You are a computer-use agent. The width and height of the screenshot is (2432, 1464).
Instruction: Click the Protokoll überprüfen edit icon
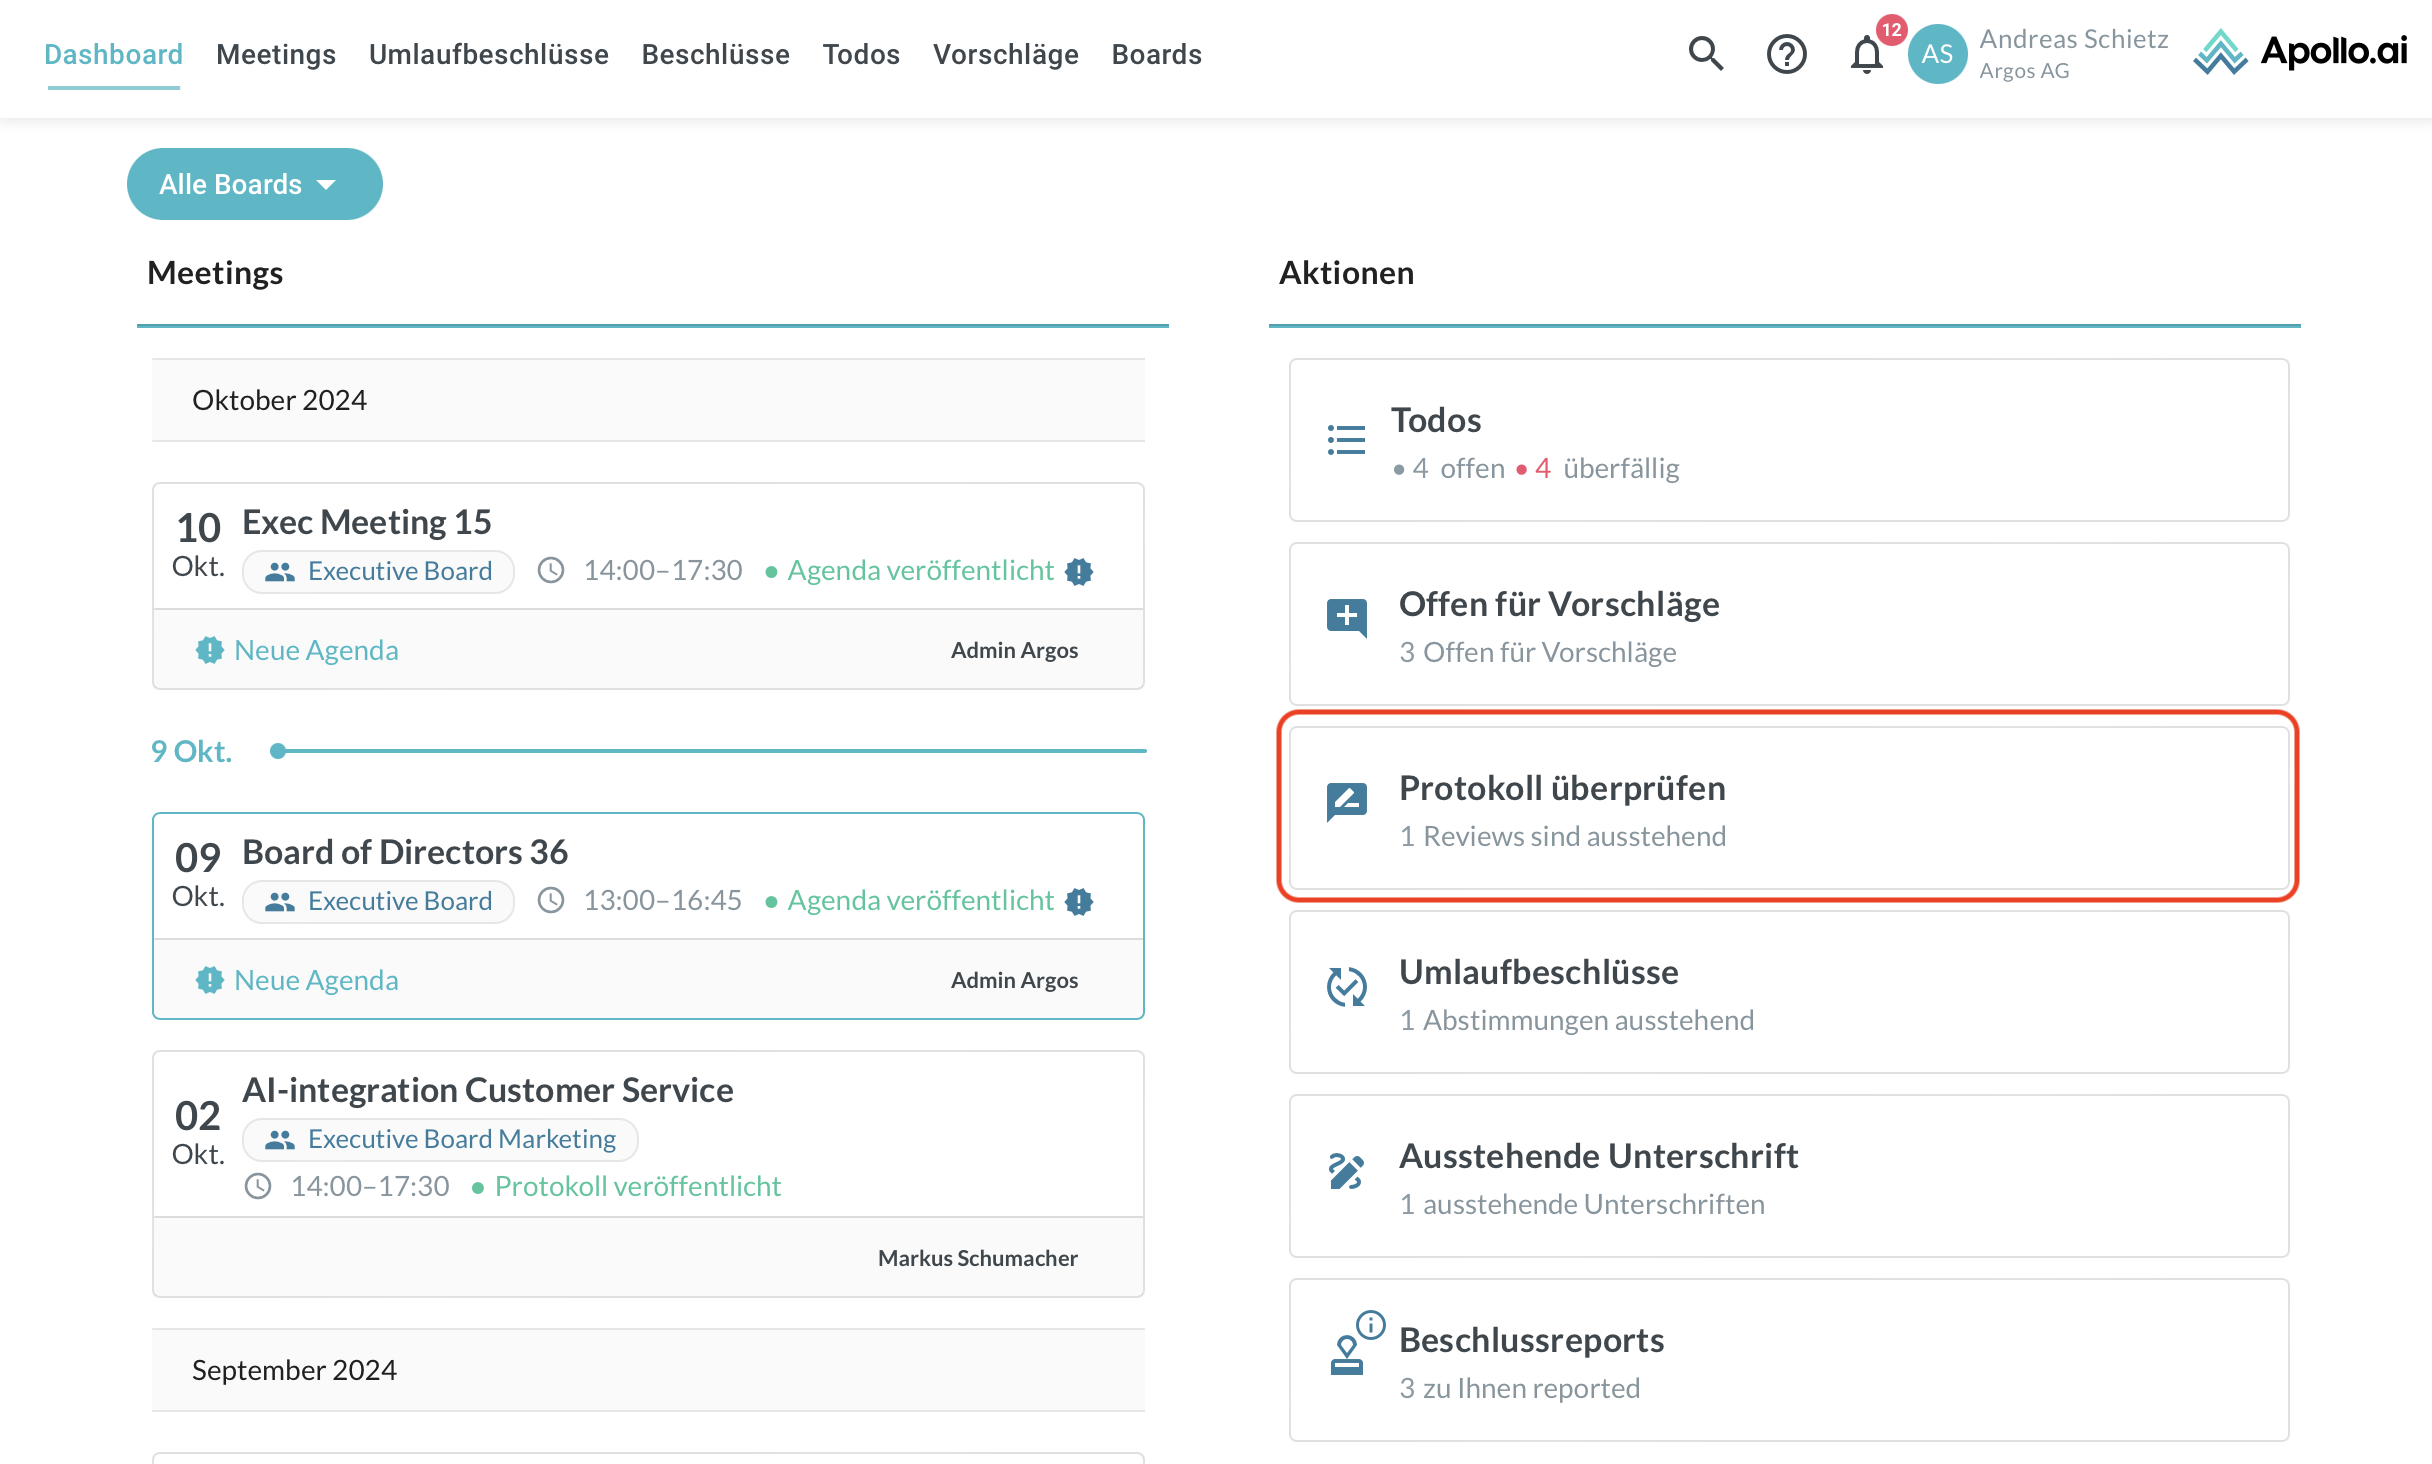(1346, 801)
